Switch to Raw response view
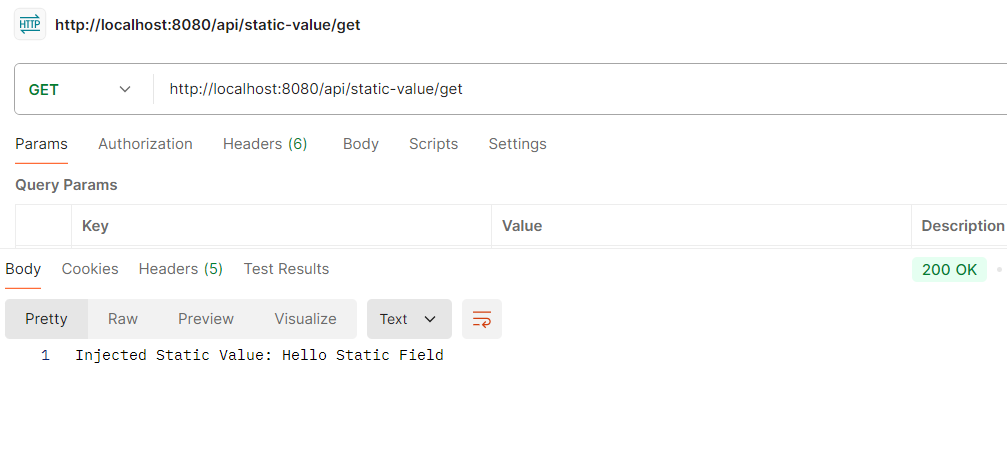 [123, 319]
